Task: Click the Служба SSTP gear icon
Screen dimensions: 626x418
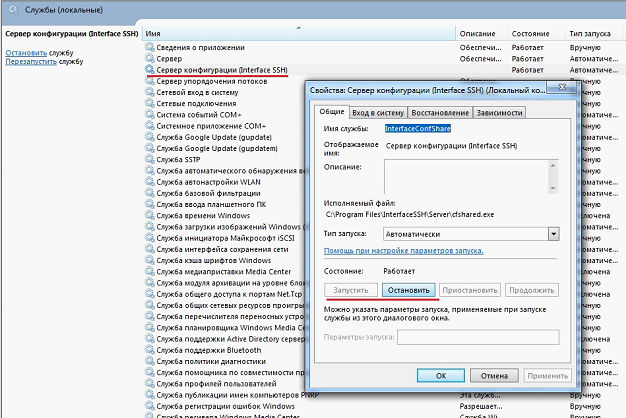Action: point(149,159)
